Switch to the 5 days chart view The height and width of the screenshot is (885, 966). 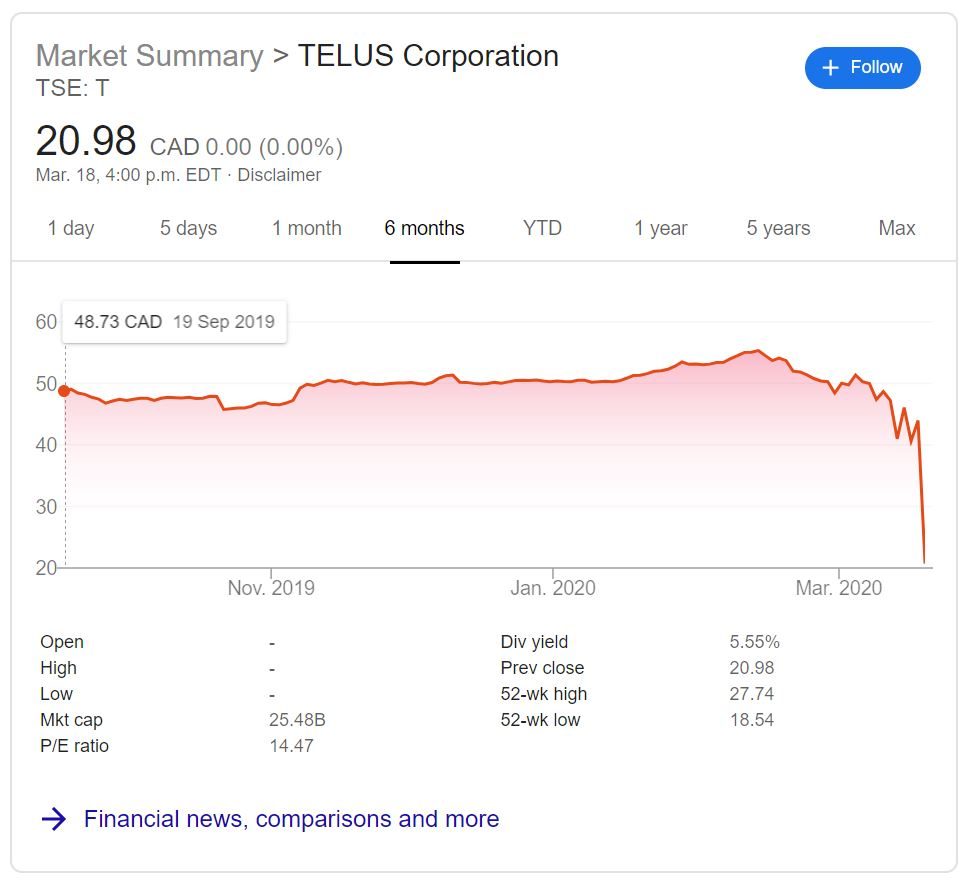coord(187,228)
